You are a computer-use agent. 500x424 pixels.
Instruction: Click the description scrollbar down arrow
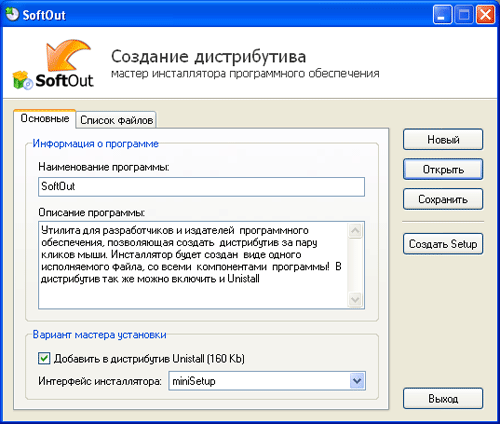coord(355,299)
